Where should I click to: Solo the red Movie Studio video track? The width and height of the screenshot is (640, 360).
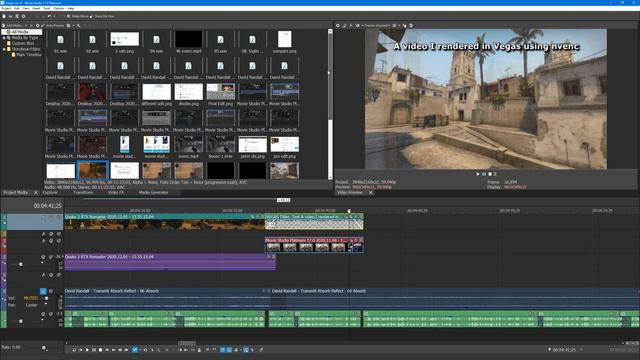[x=59, y=241]
